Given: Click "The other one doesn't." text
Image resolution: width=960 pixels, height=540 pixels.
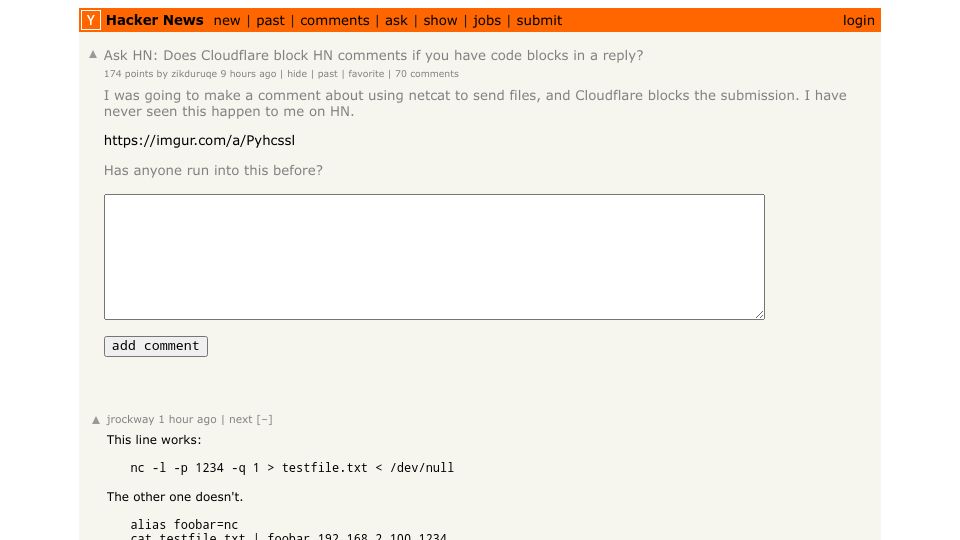Looking at the screenshot, I should pyautogui.click(x=174, y=497).
